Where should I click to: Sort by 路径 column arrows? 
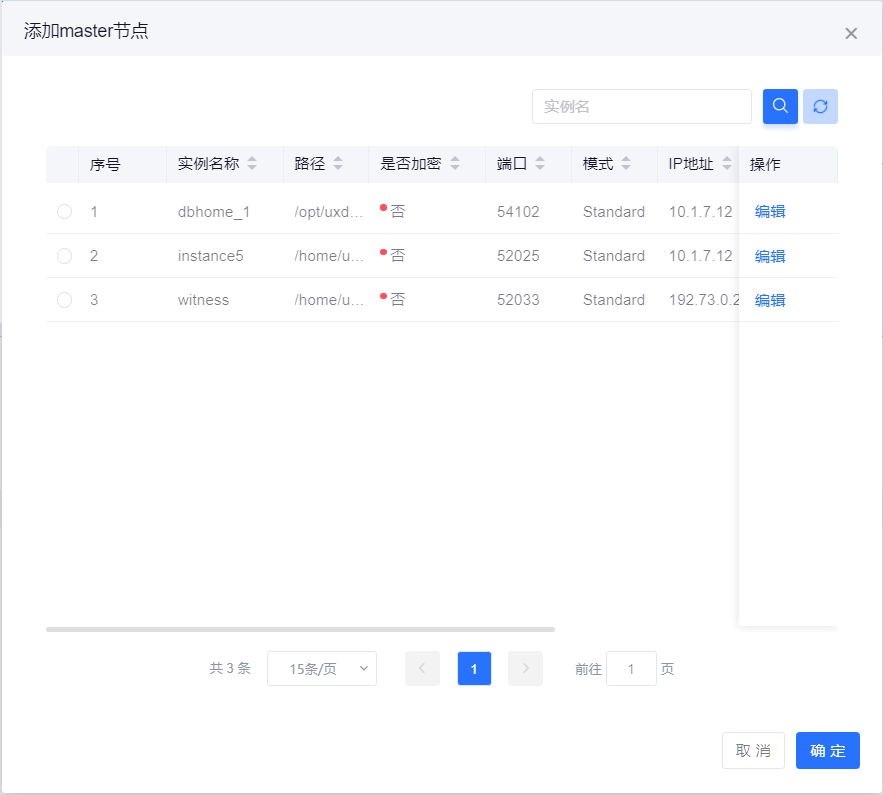[338, 164]
